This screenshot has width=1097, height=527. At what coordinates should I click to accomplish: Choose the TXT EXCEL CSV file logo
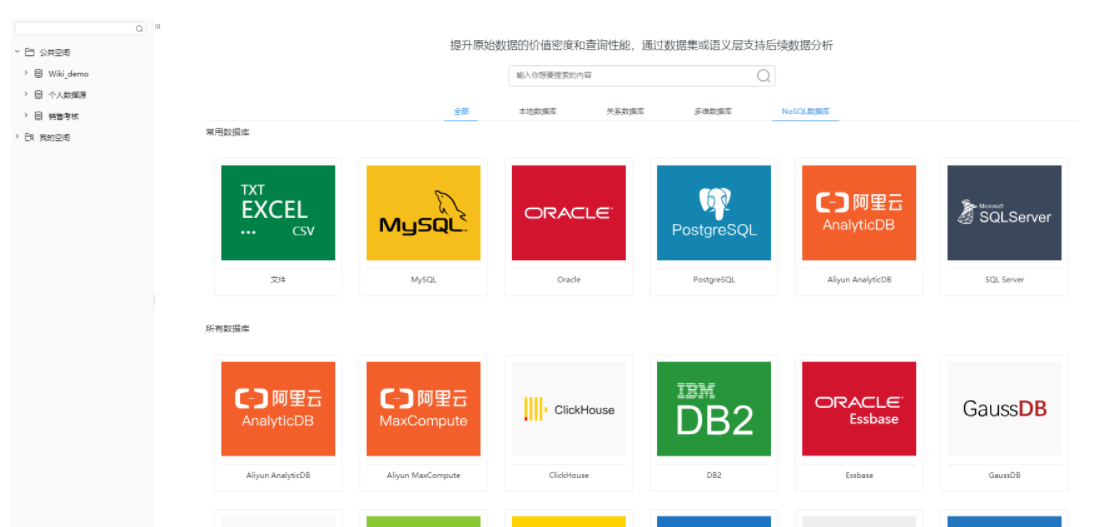(278, 213)
